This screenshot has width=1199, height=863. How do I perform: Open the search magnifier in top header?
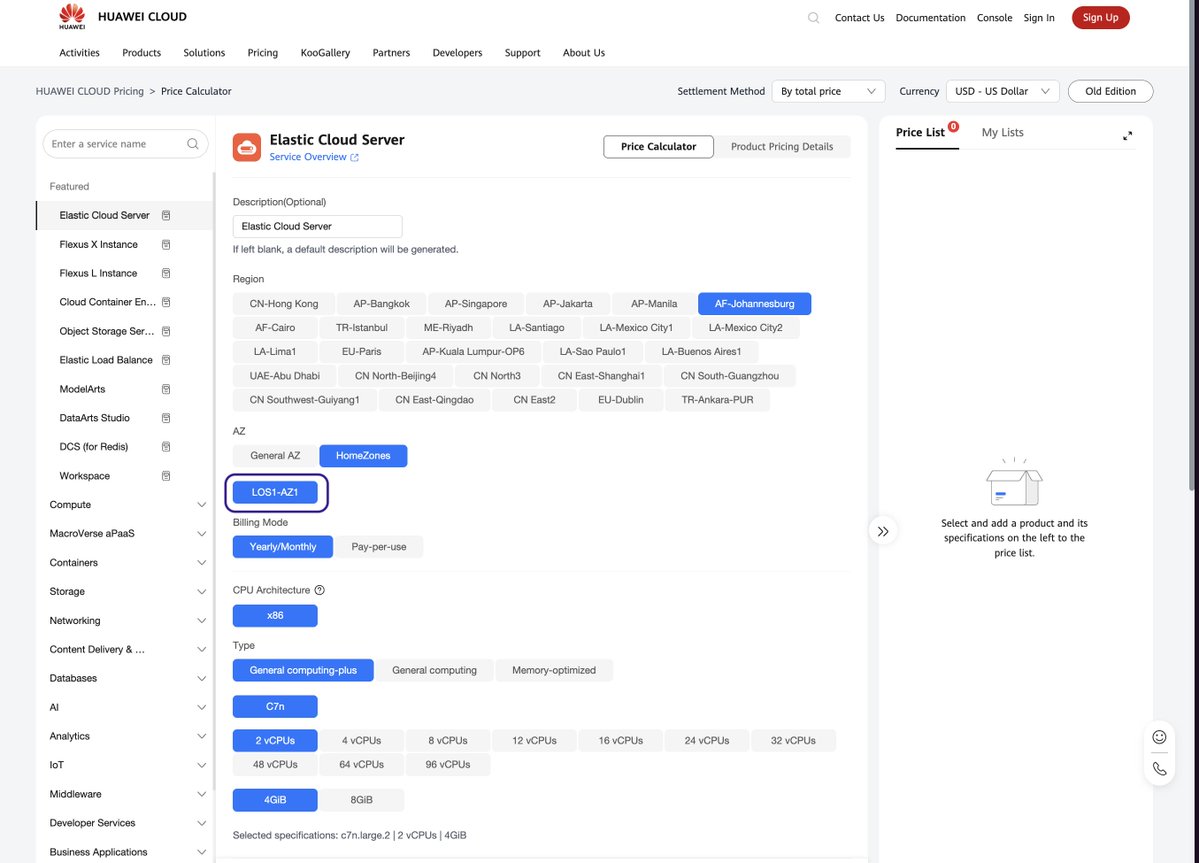point(814,18)
